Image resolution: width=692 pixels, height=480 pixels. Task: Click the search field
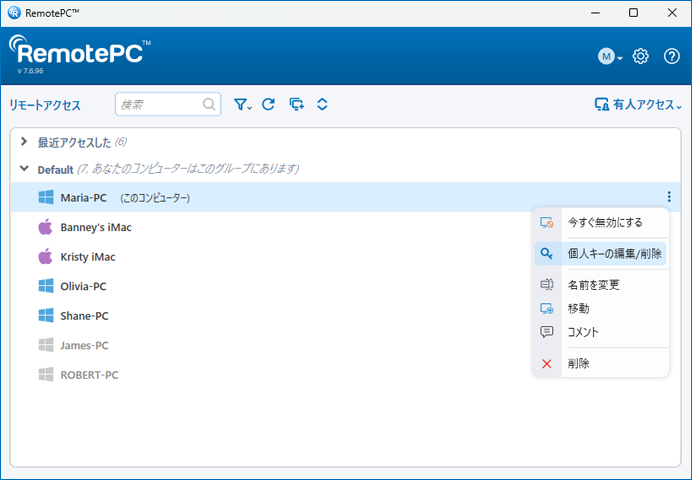168,104
